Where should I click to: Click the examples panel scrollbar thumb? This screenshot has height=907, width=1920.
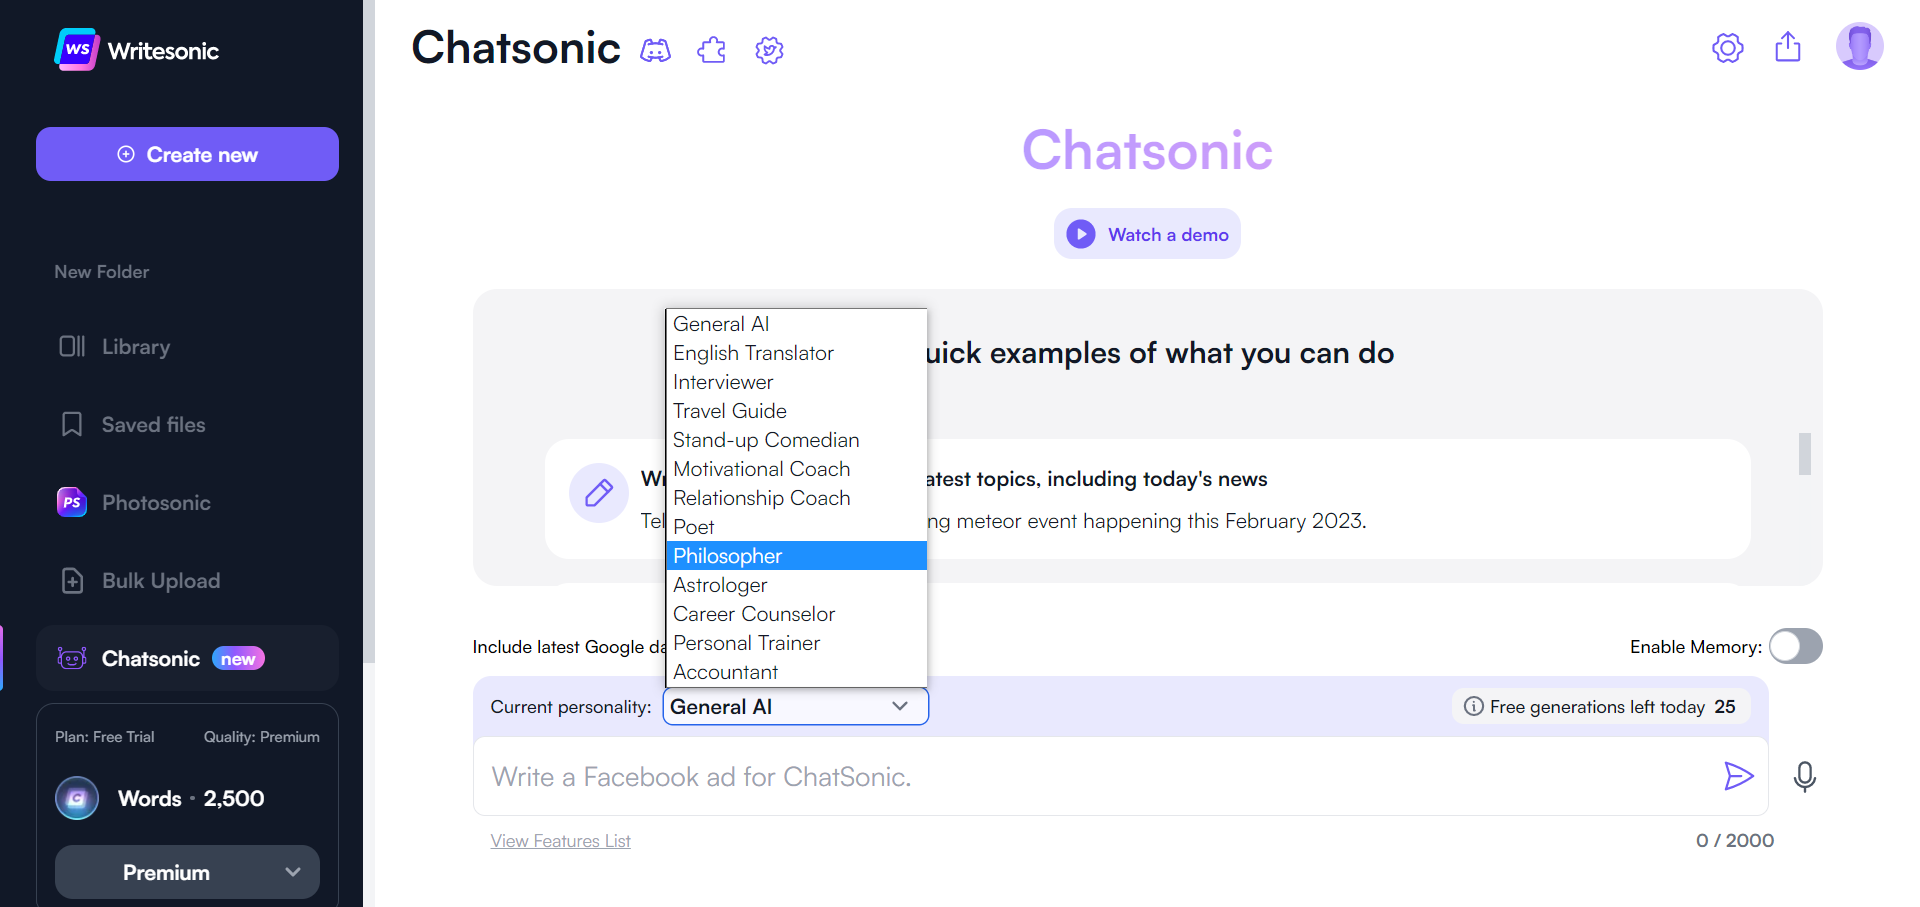pos(1805,454)
